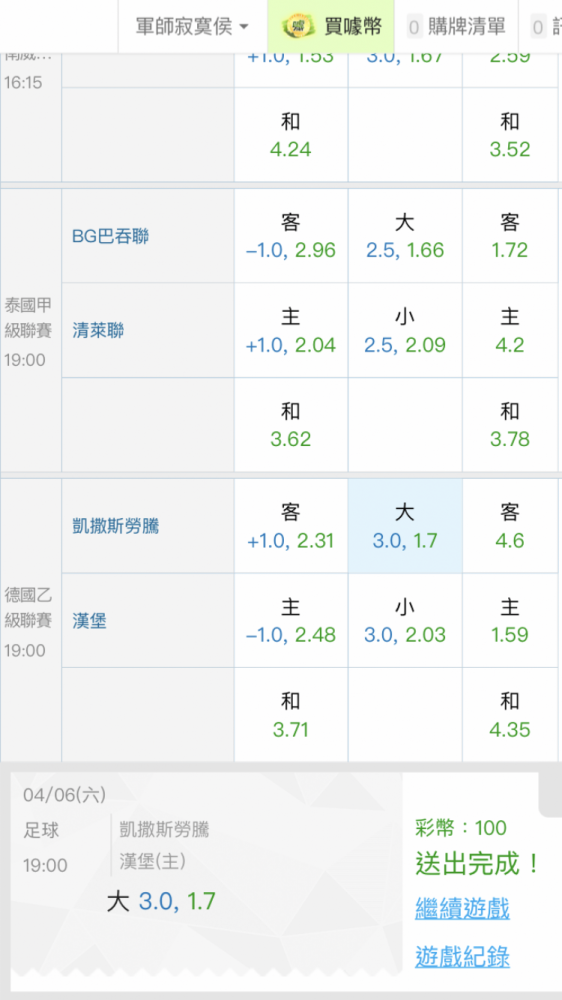Choose 主 -1.0, 2.48 handicap for 漢堡
The image size is (562, 1000).
pos(291,621)
